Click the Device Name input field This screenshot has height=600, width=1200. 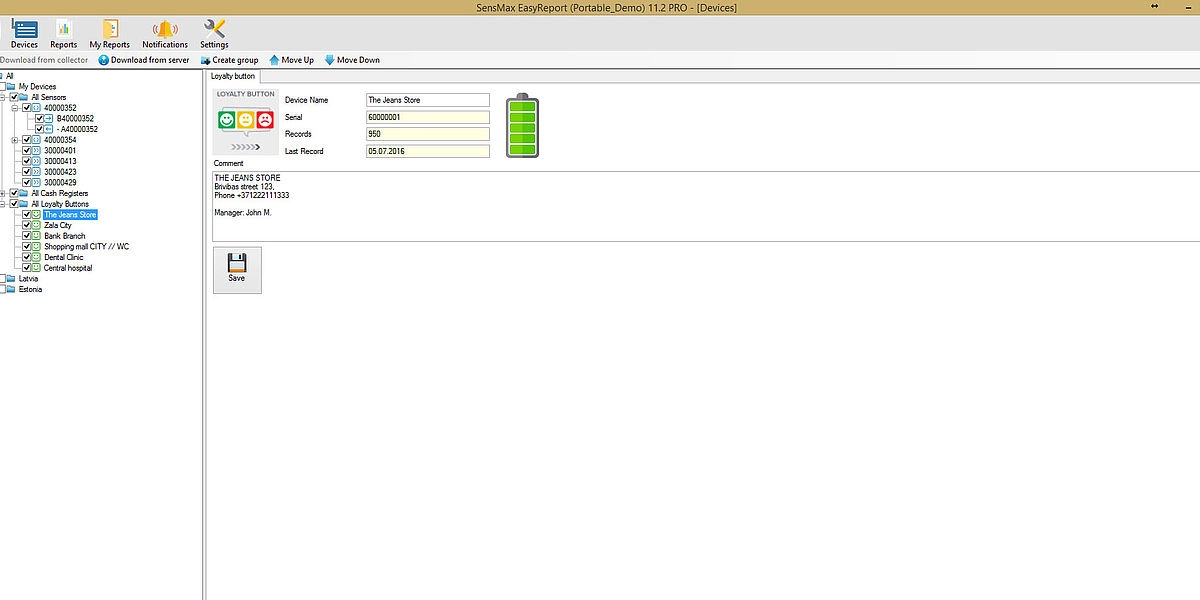point(428,100)
